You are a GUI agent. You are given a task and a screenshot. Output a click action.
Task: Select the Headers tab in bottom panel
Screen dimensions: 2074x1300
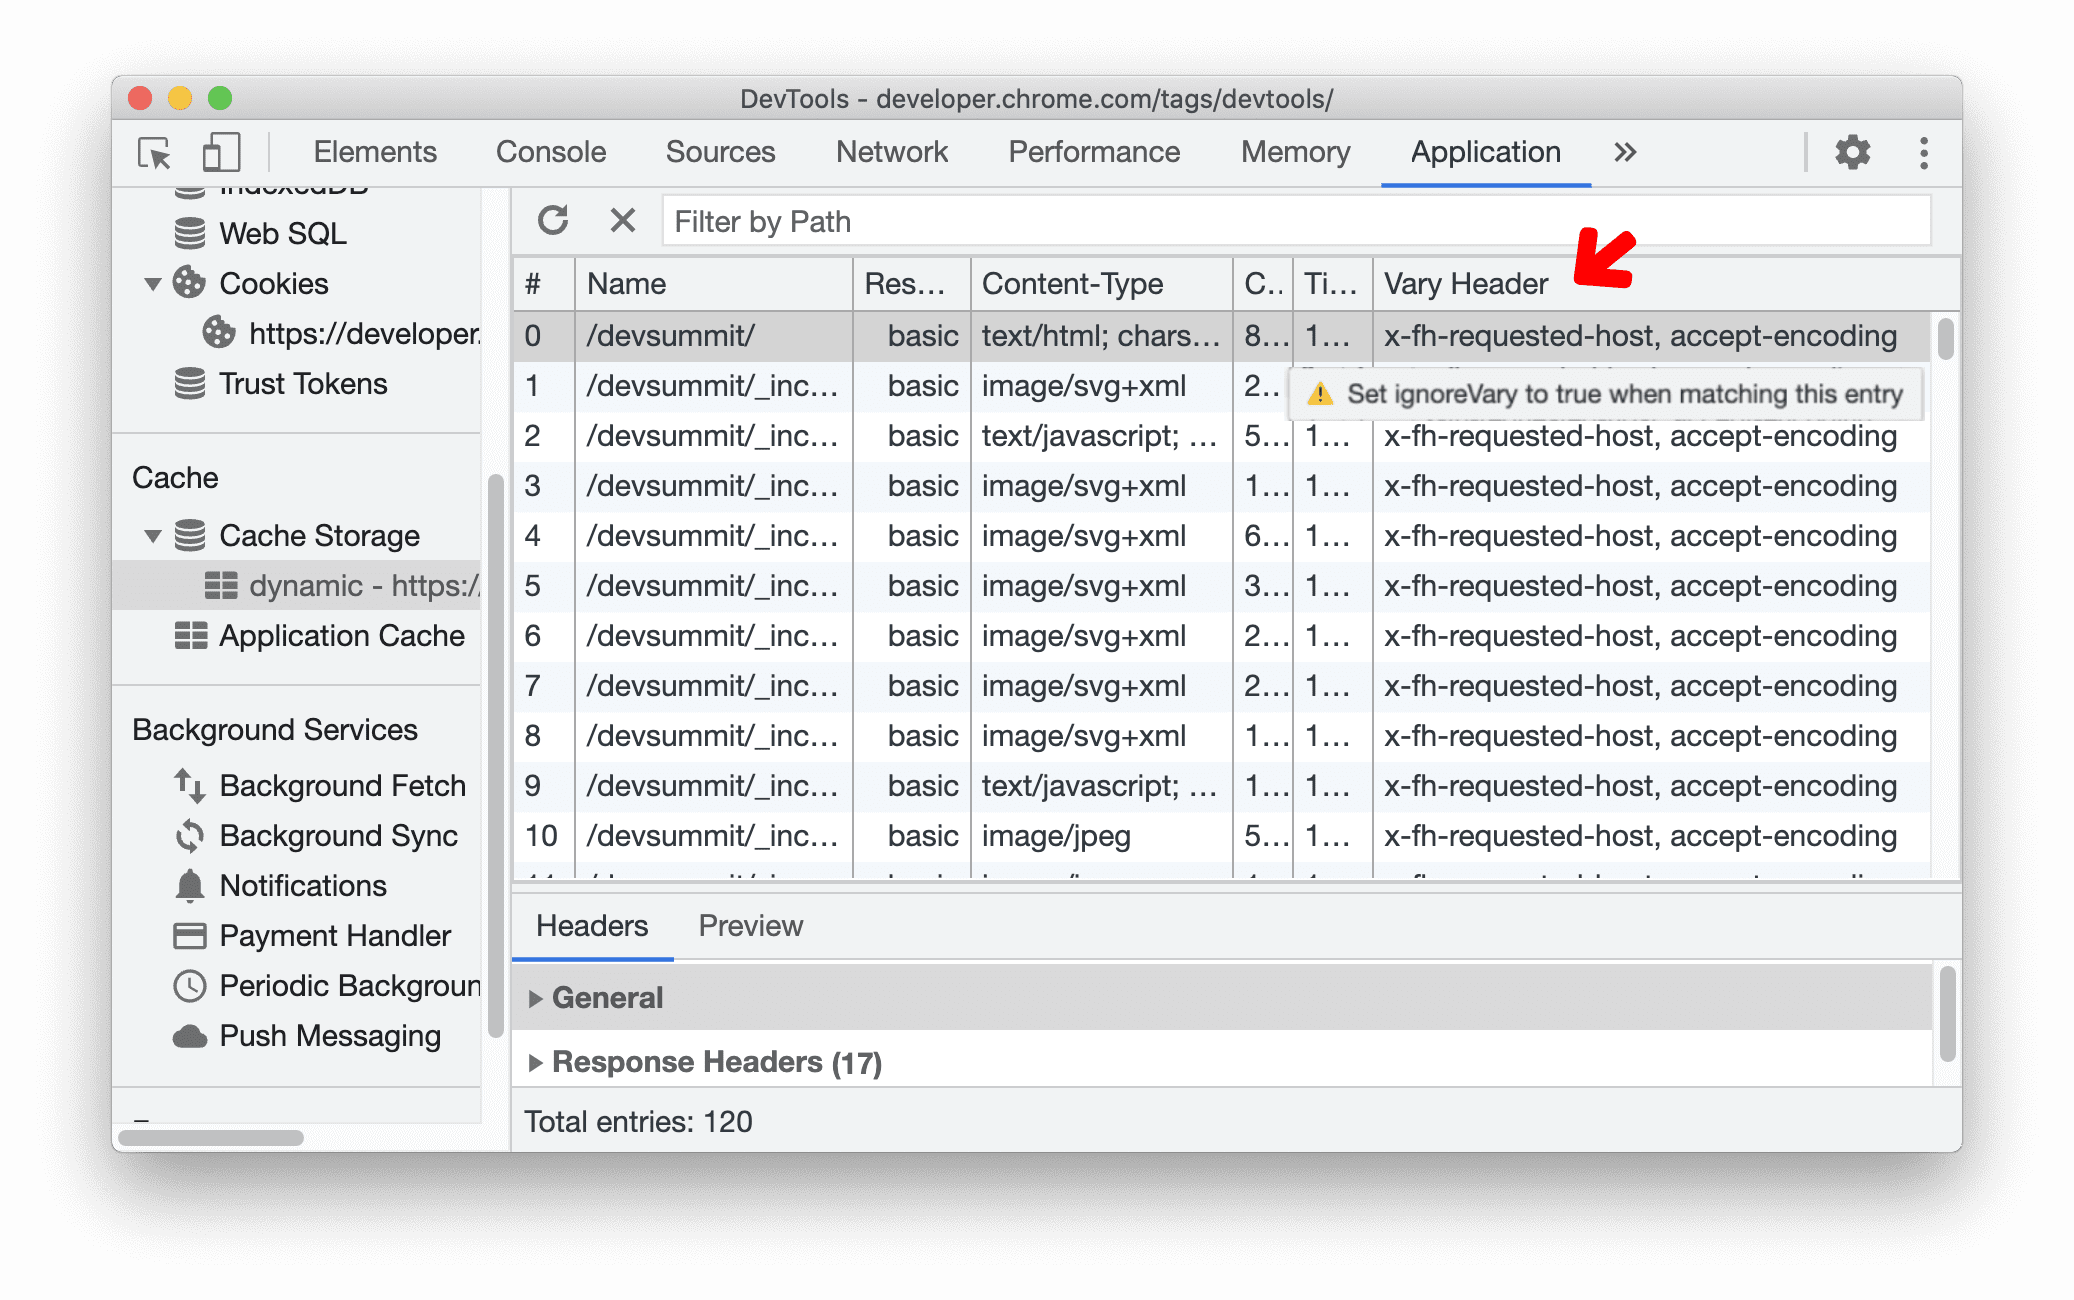[592, 926]
